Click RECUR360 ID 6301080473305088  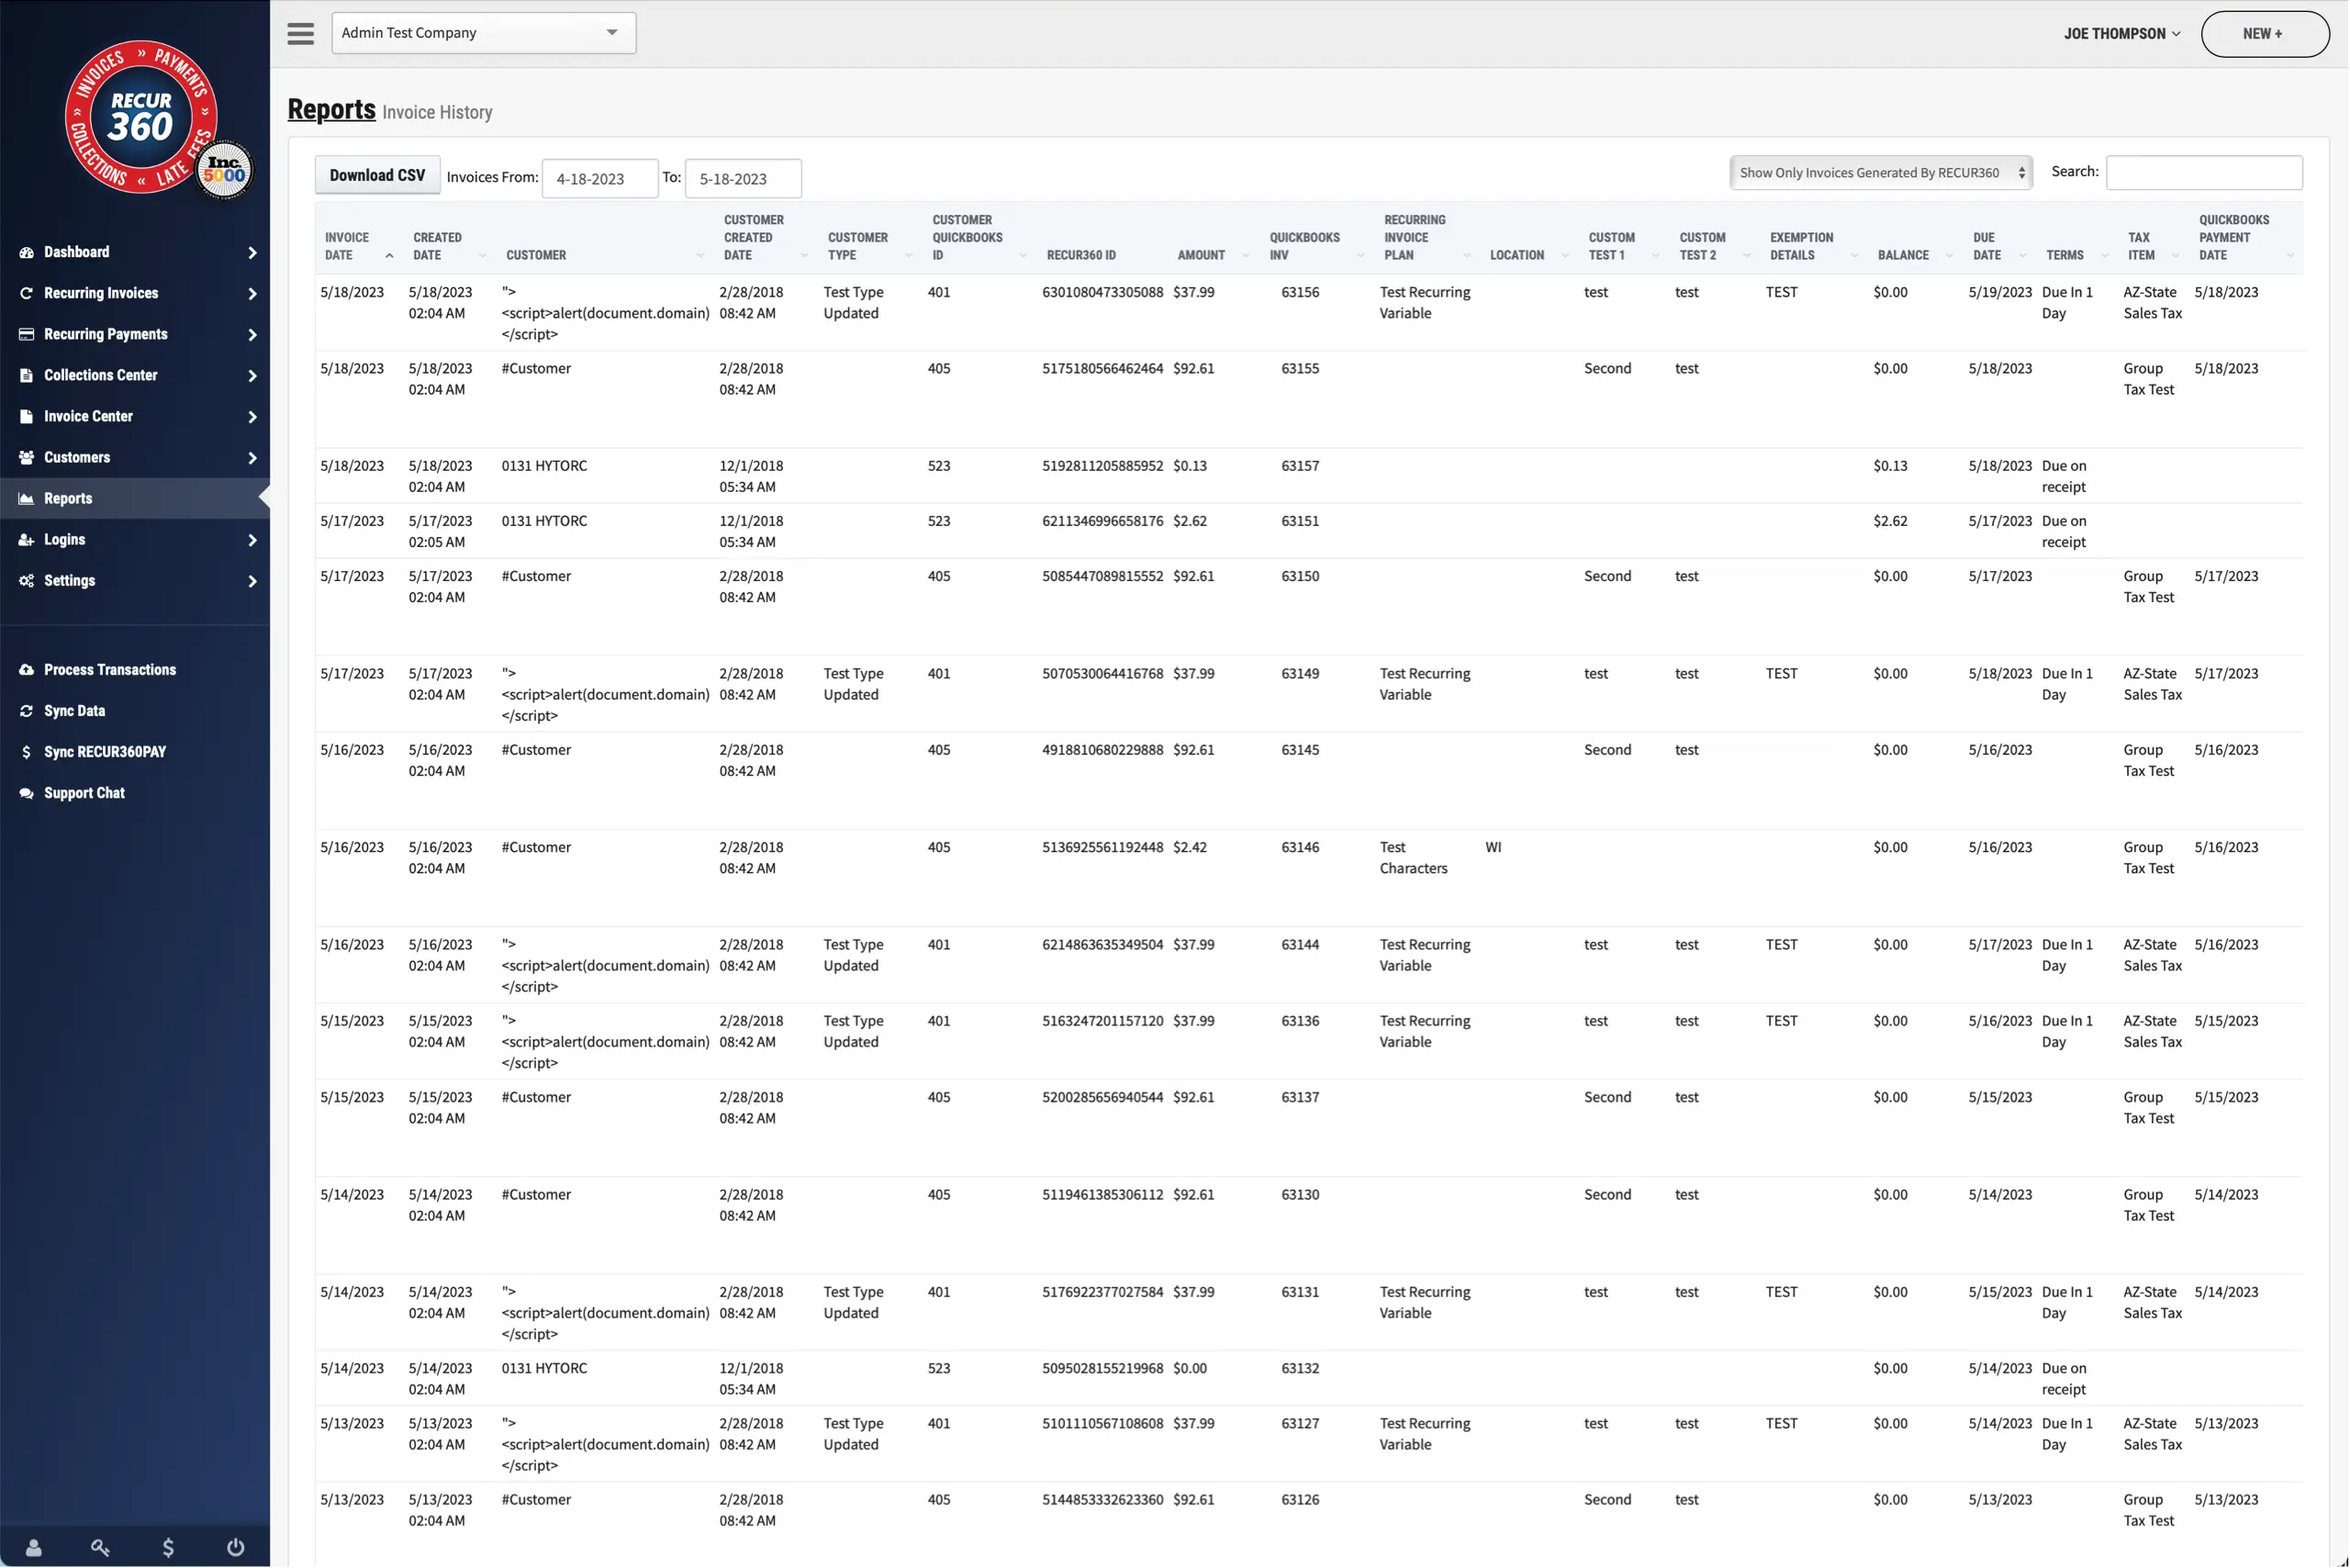pyautogui.click(x=1103, y=292)
